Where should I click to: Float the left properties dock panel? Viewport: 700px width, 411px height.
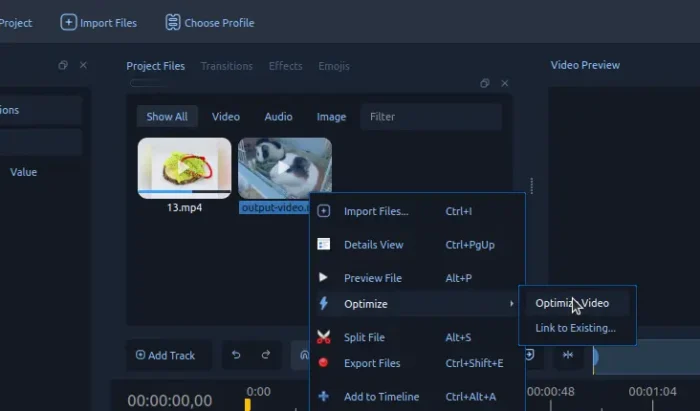[x=63, y=65]
